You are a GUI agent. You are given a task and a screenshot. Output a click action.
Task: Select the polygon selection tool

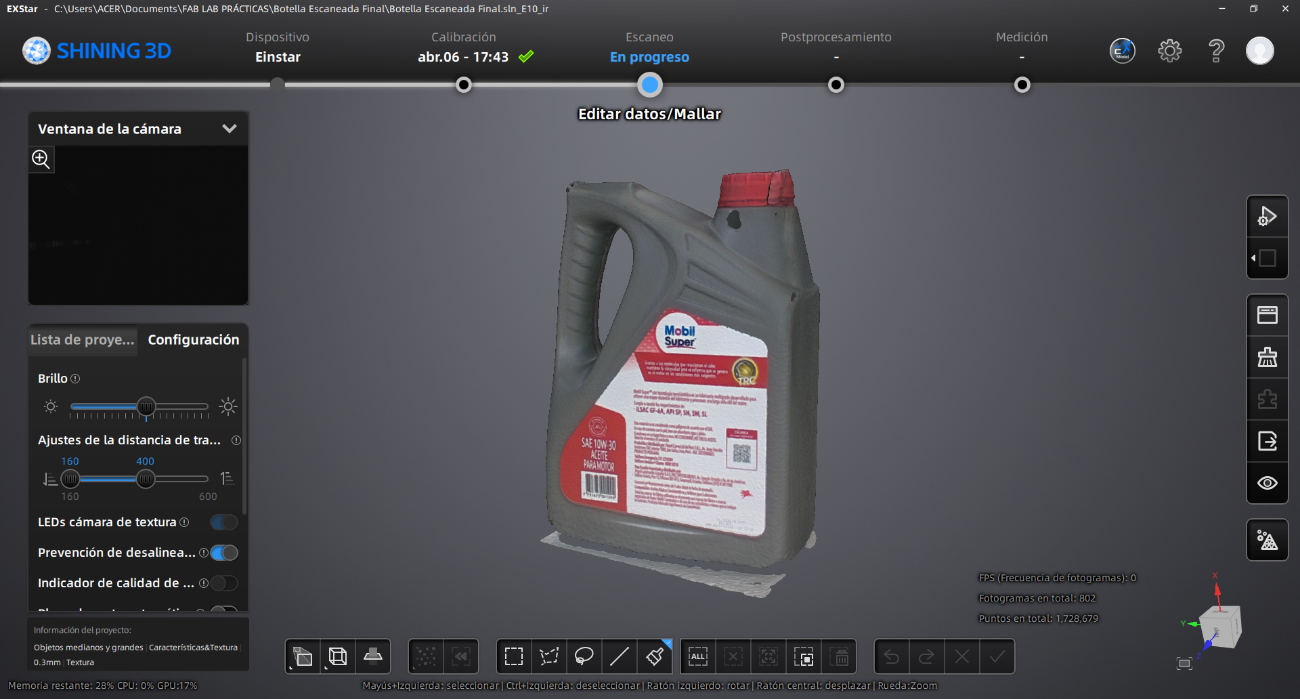pyautogui.click(x=549, y=657)
